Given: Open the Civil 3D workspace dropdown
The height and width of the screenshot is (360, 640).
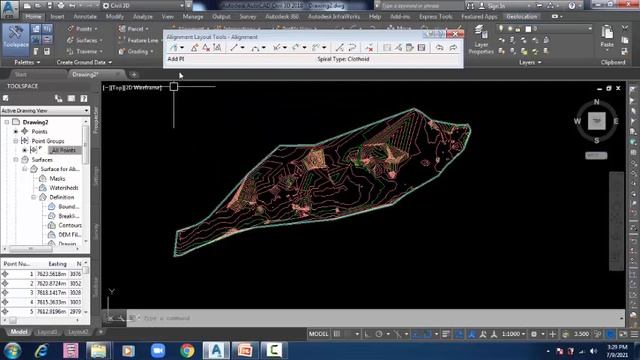Looking at the screenshot, I should coord(142,6).
